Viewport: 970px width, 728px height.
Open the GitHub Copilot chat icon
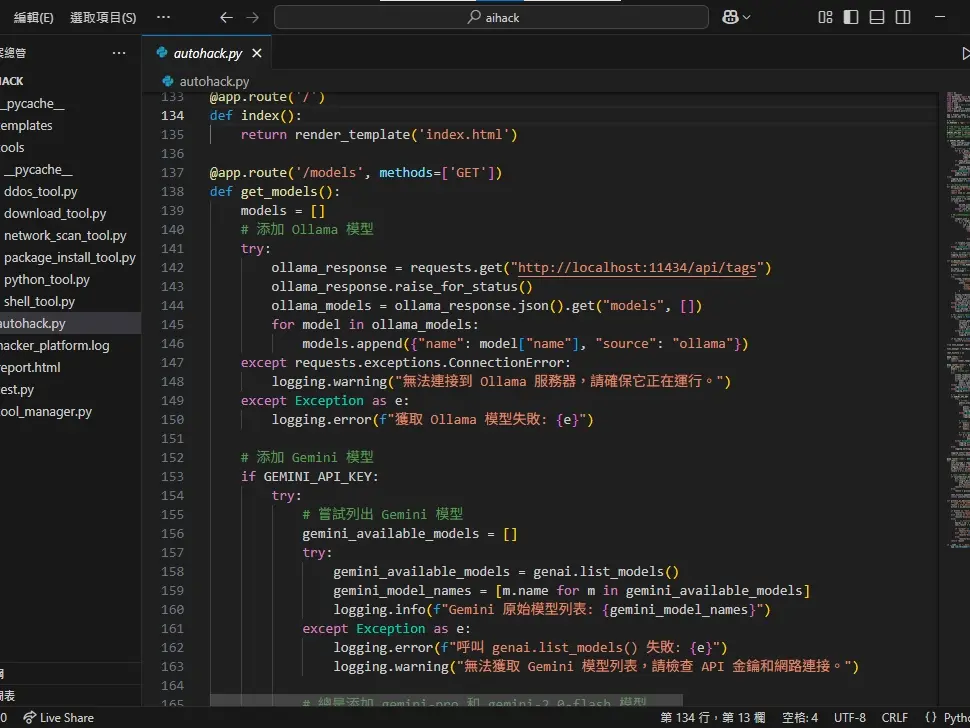[x=731, y=17]
